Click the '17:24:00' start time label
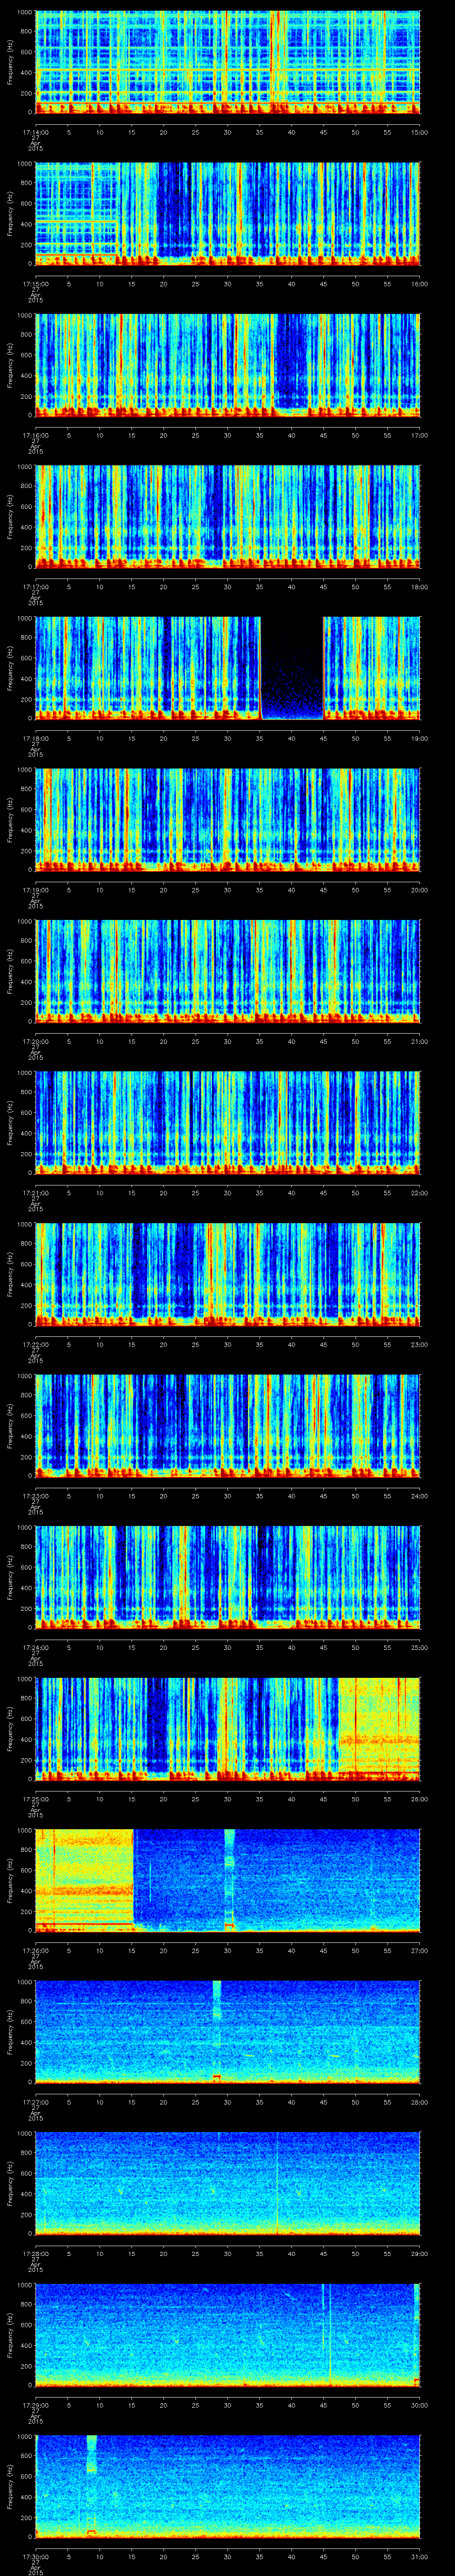455x2576 pixels. (35, 1647)
